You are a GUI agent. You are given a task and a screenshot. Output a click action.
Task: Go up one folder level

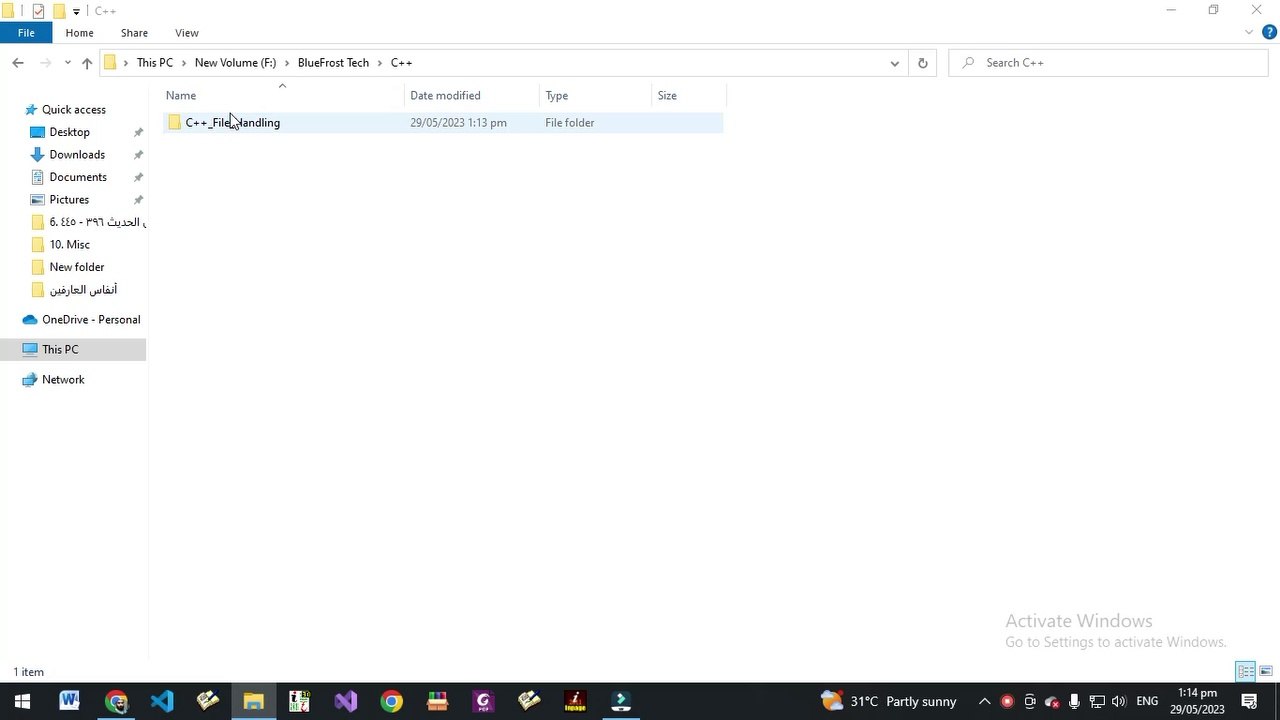click(87, 62)
